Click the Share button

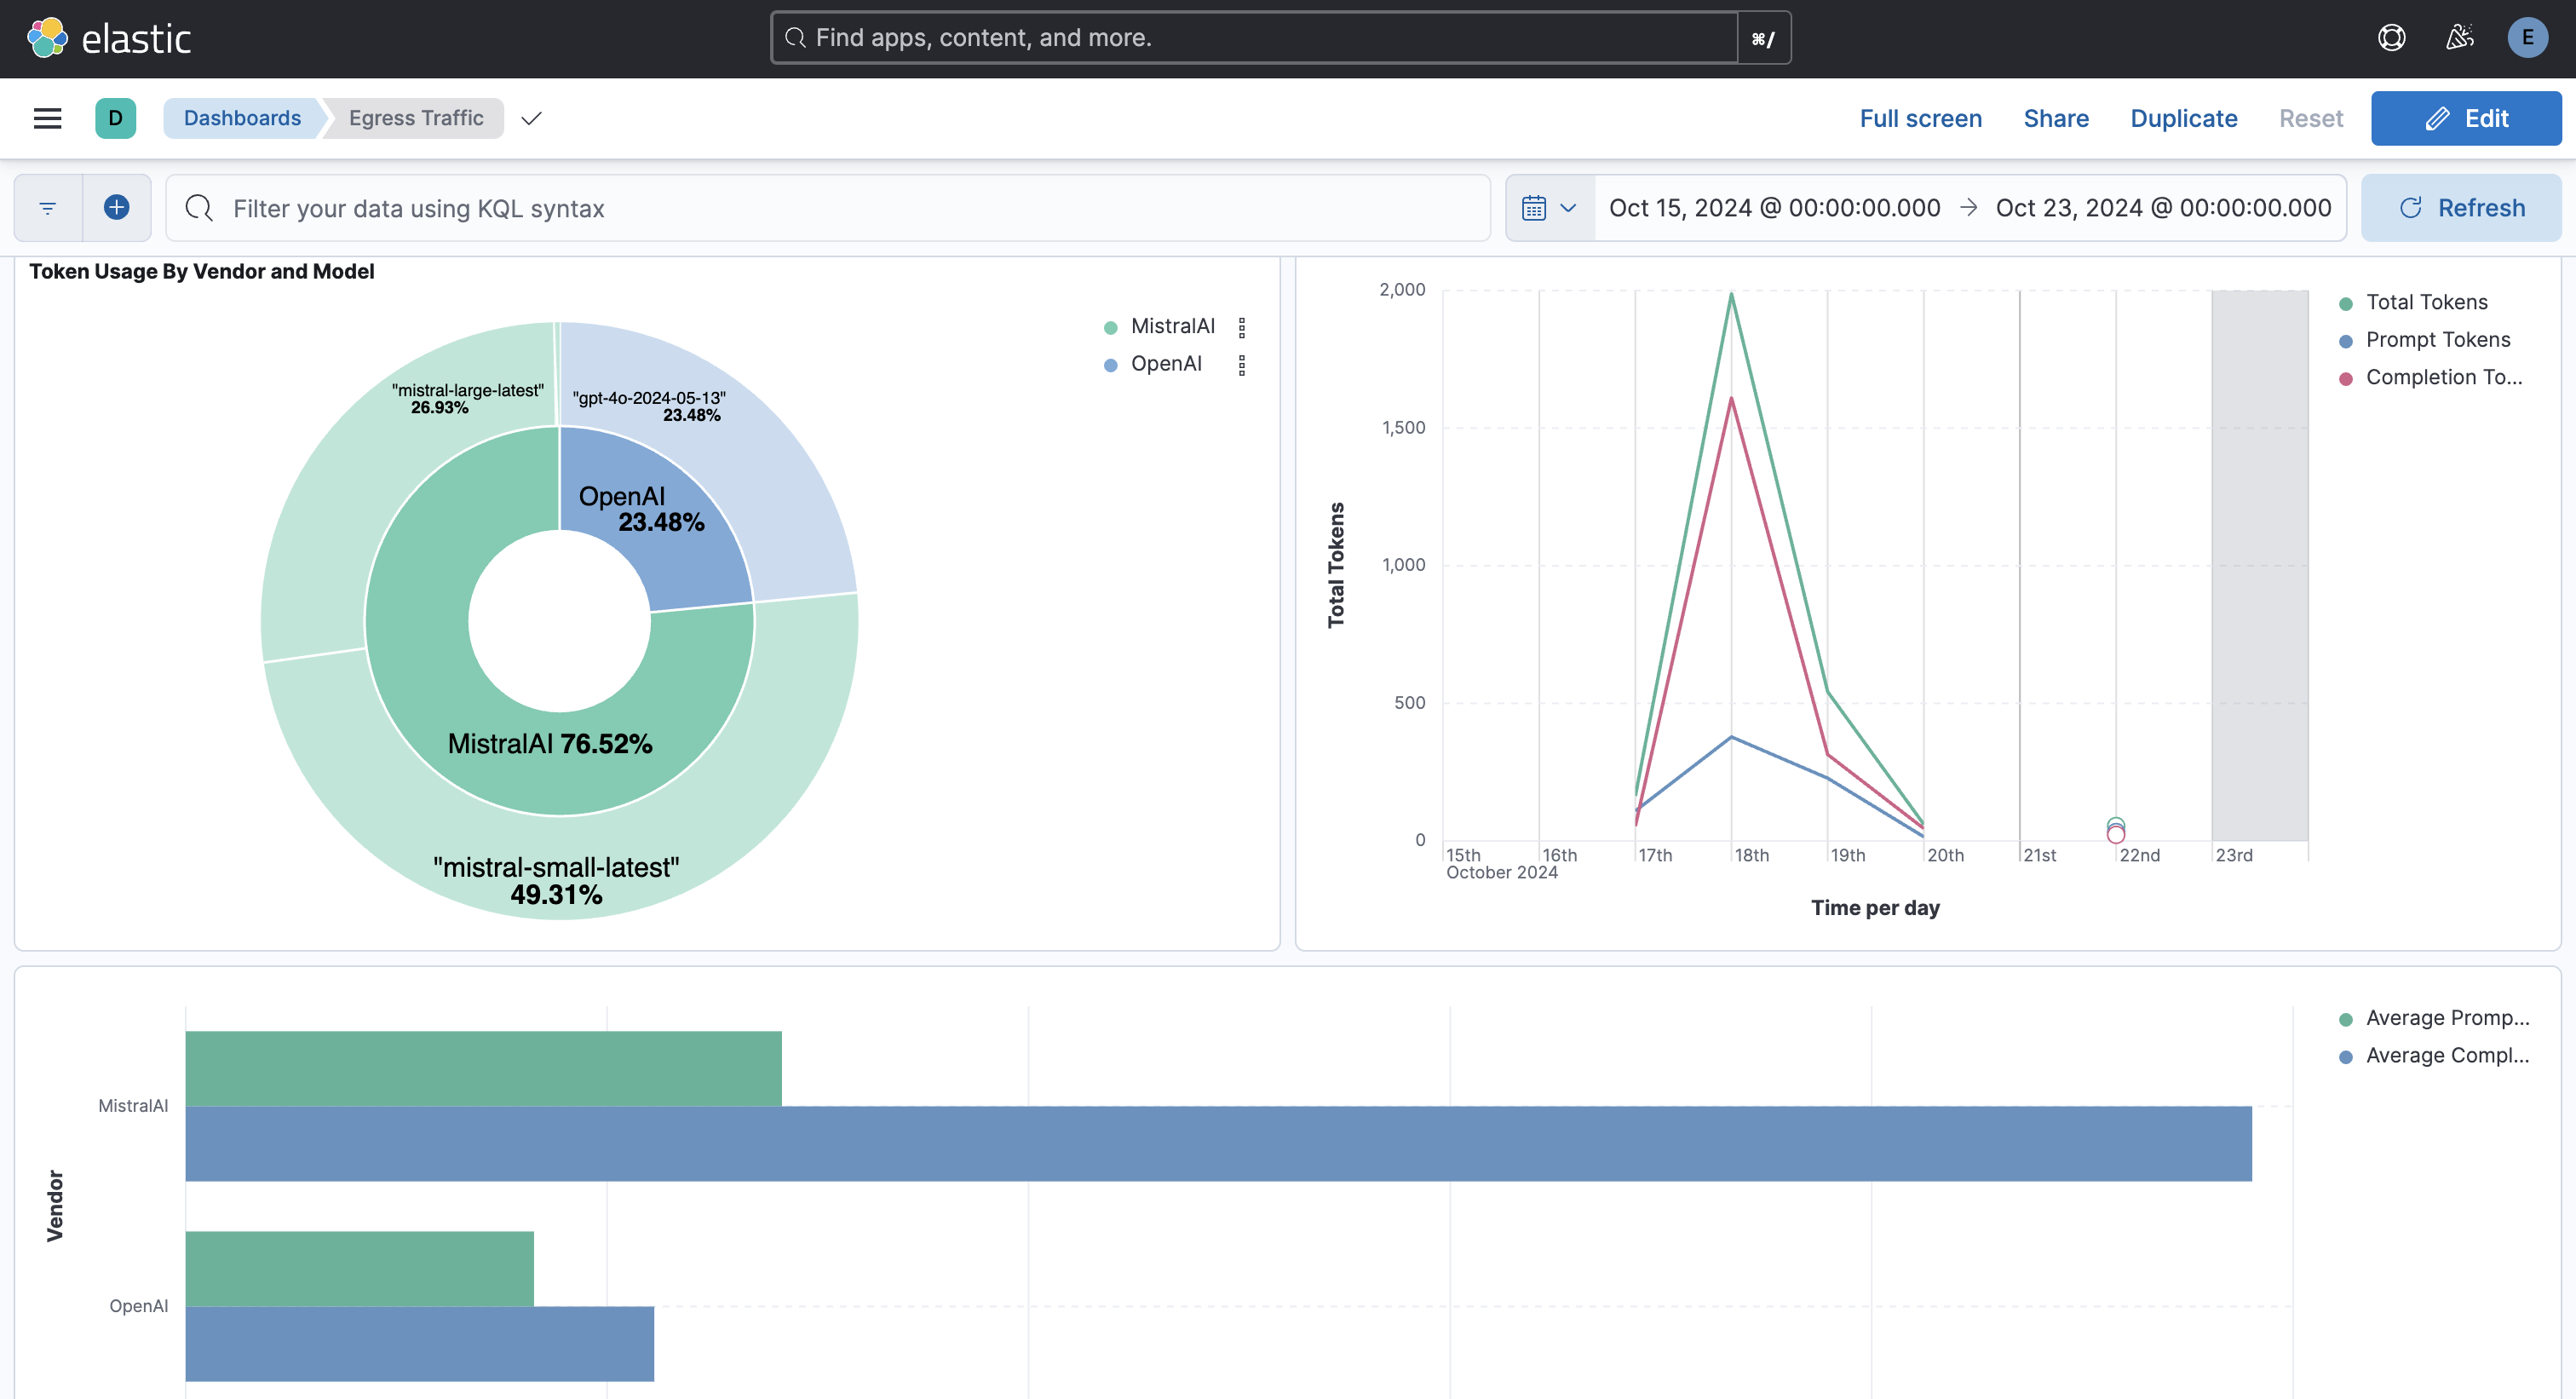(2056, 118)
